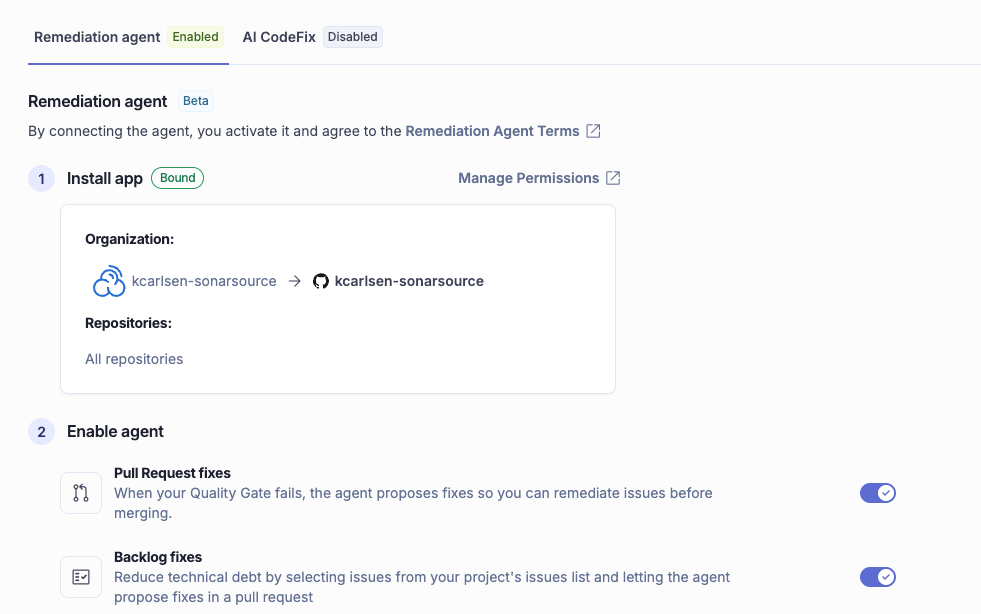
Task: Disable the Pull Request fixes toggle
Action: click(x=878, y=493)
